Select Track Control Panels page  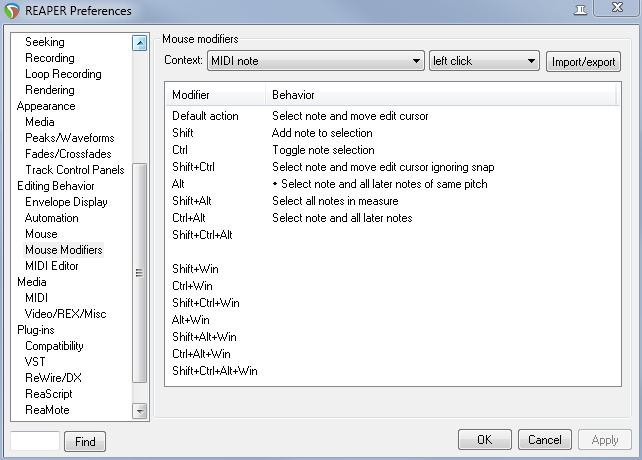(x=74, y=170)
